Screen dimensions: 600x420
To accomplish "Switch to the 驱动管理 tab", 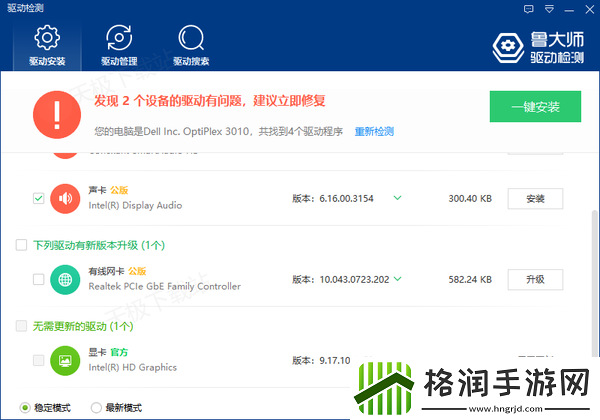I will tap(119, 46).
